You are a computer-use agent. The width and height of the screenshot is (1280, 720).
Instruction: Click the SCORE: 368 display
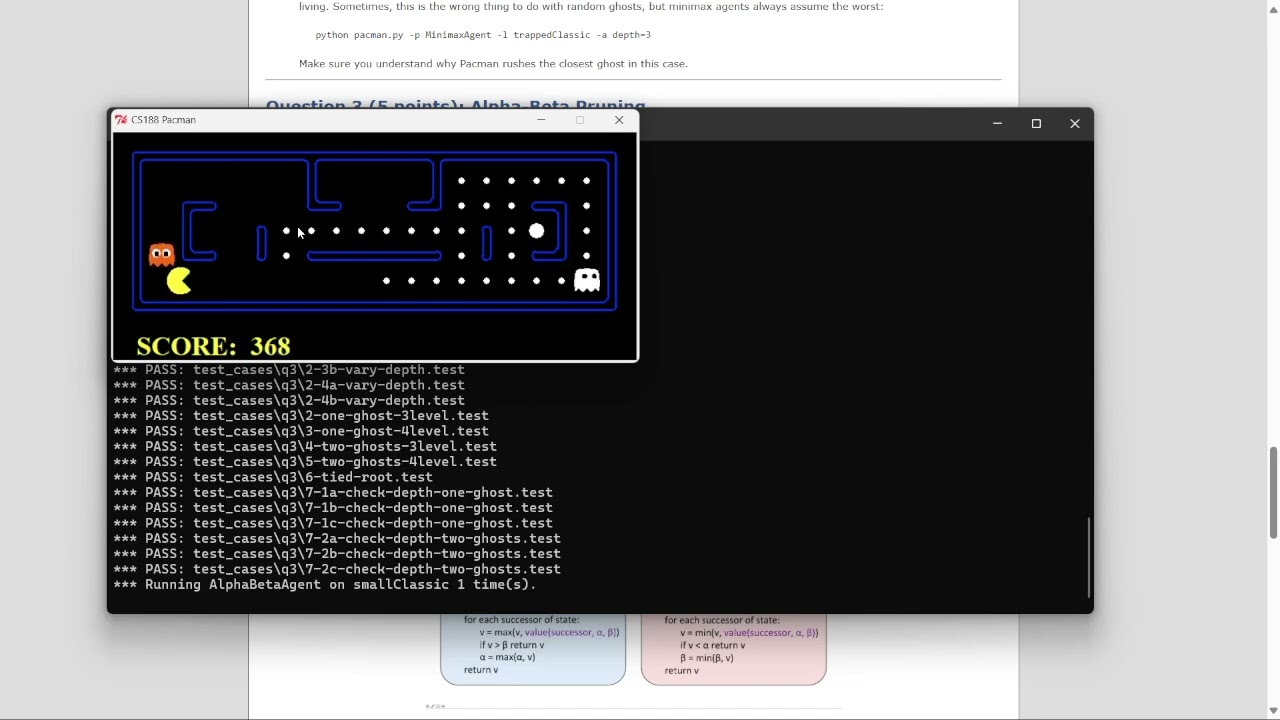(x=214, y=346)
